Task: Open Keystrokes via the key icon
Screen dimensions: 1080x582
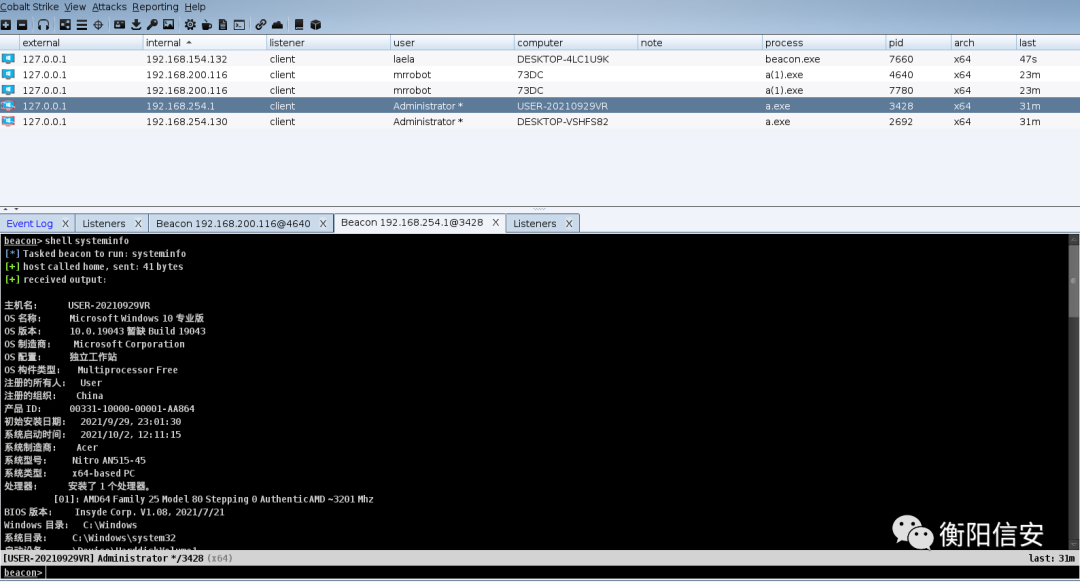Action: 152,25
